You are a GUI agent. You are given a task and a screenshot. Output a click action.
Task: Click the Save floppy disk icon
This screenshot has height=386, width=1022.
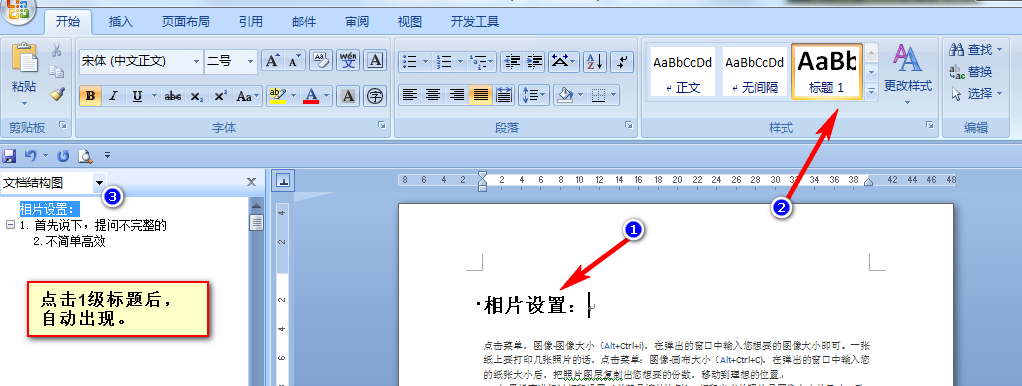tap(9, 156)
